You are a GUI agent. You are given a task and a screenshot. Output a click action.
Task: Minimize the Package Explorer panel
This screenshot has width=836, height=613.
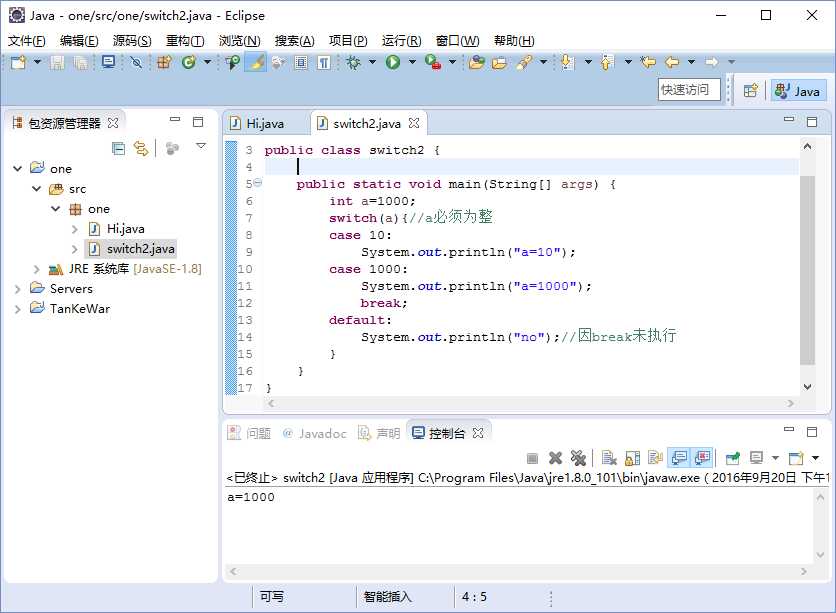(175, 120)
